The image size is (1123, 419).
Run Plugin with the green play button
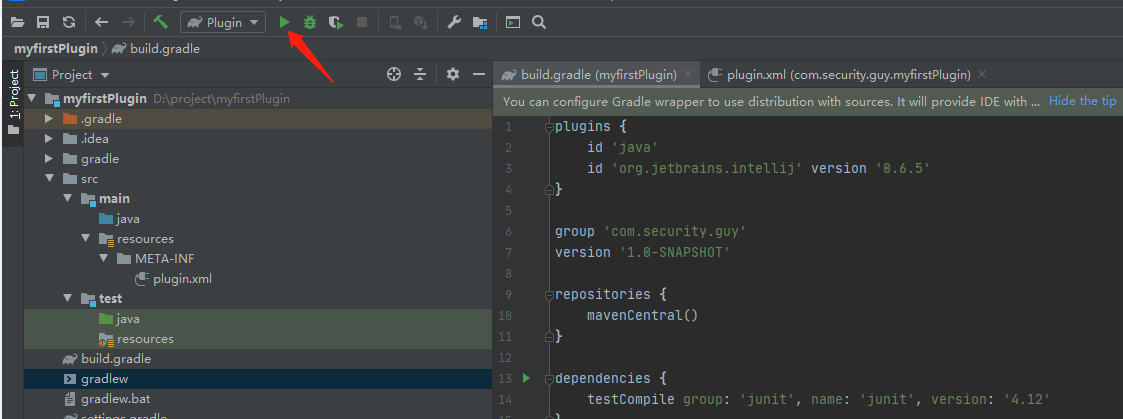[x=284, y=23]
